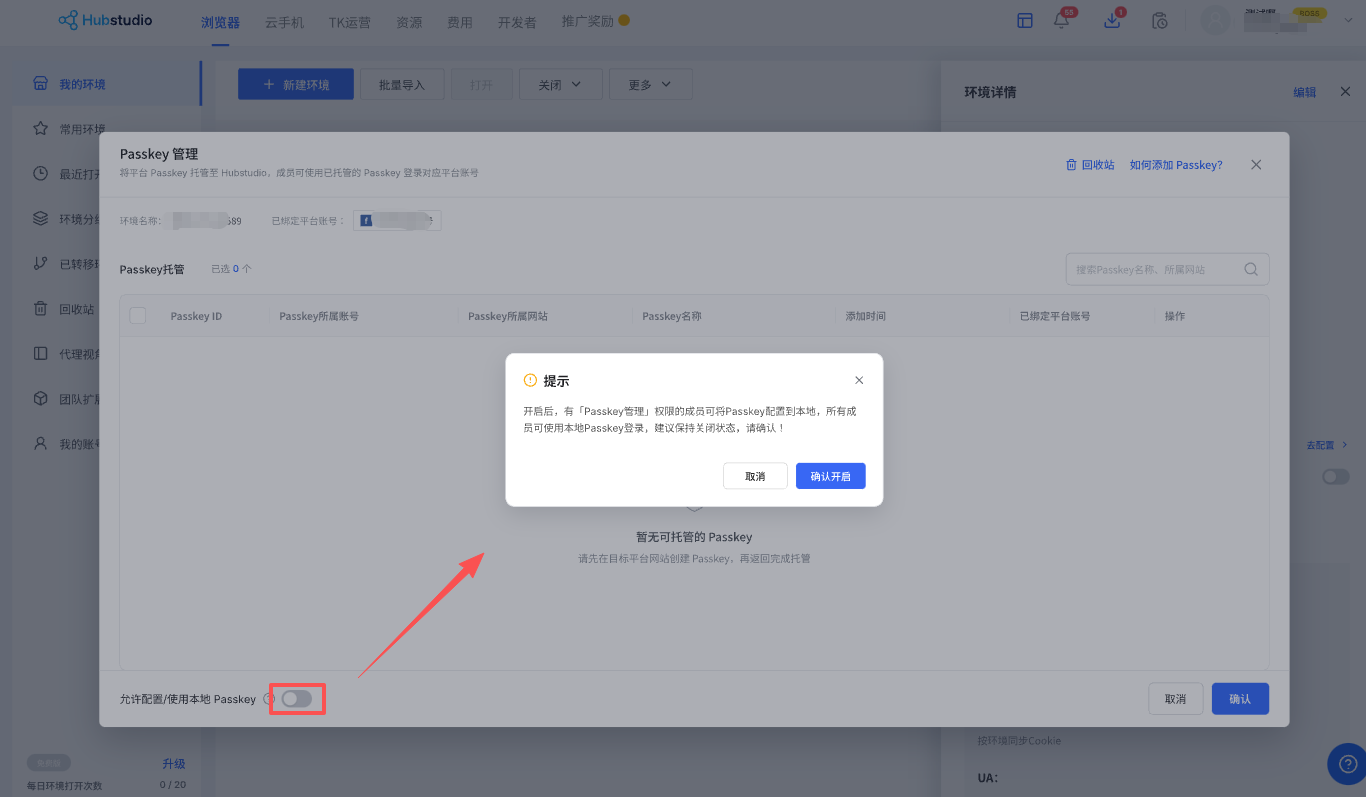Open the 如何添加 Passkey? link
Viewport: 1366px width, 797px height.
(x=1176, y=165)
